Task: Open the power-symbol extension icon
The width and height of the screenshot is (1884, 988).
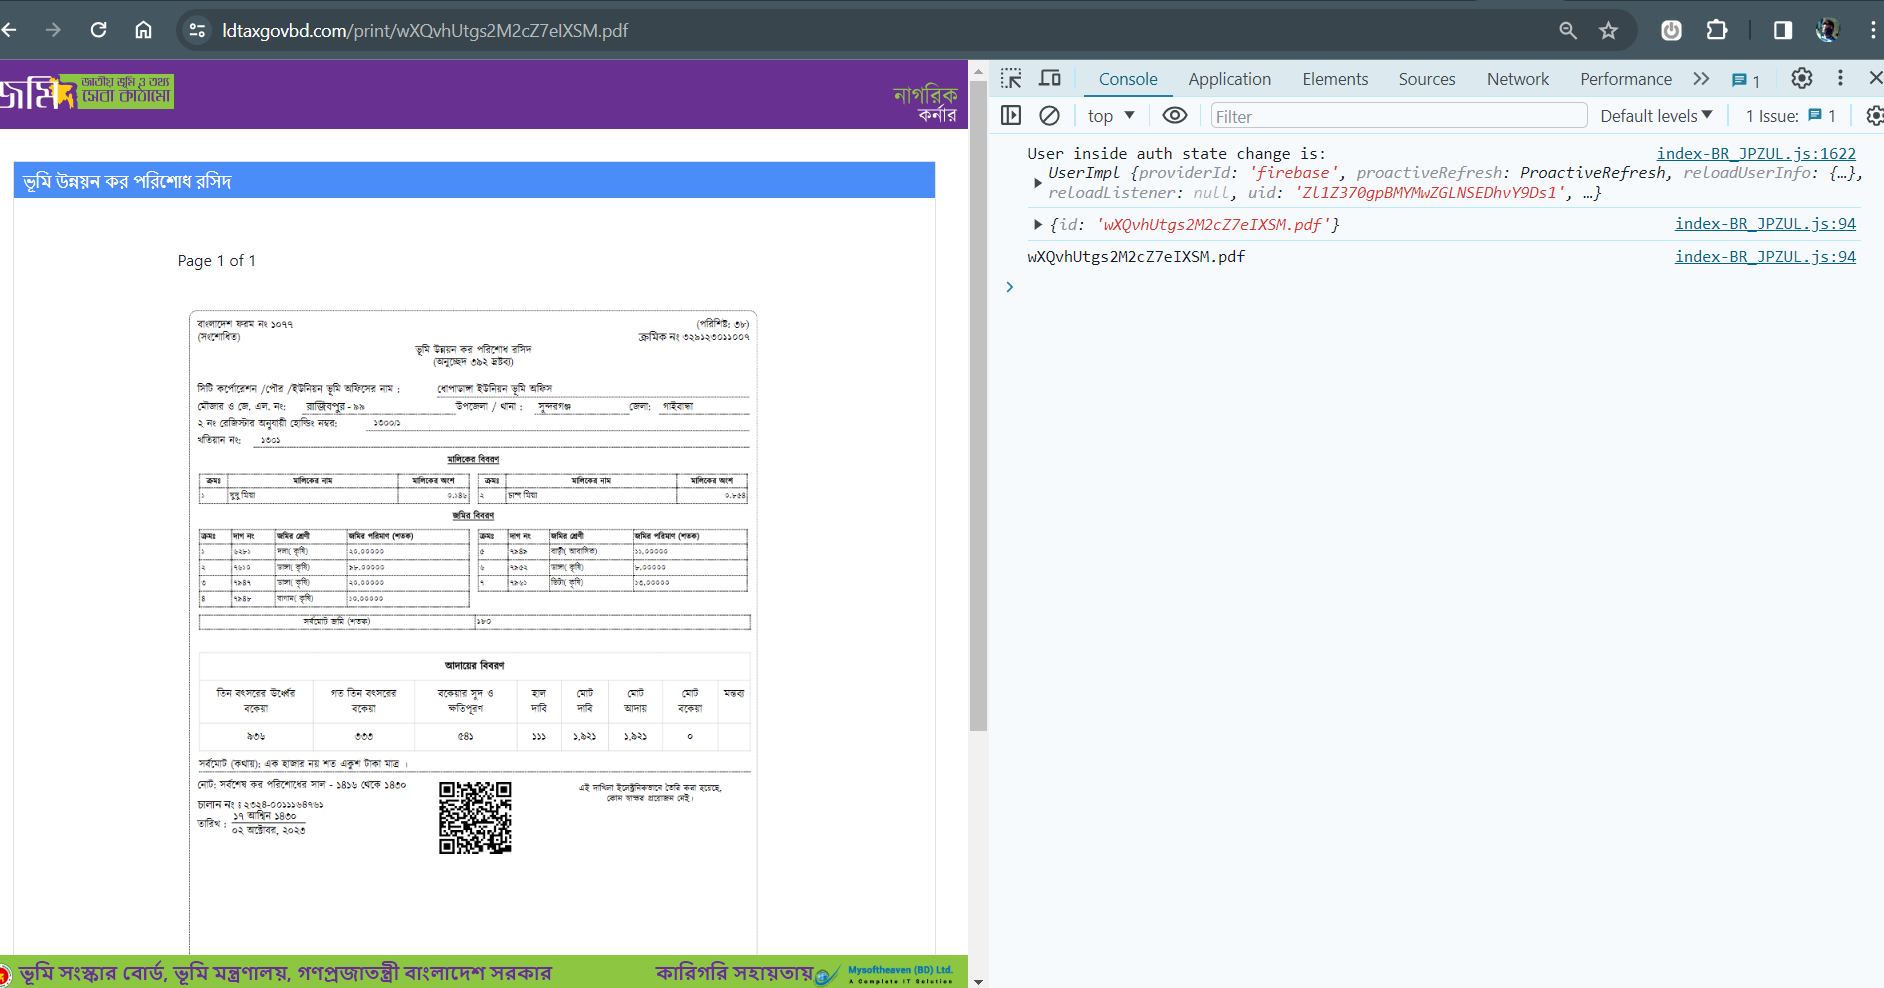Action: [1671, 30]
